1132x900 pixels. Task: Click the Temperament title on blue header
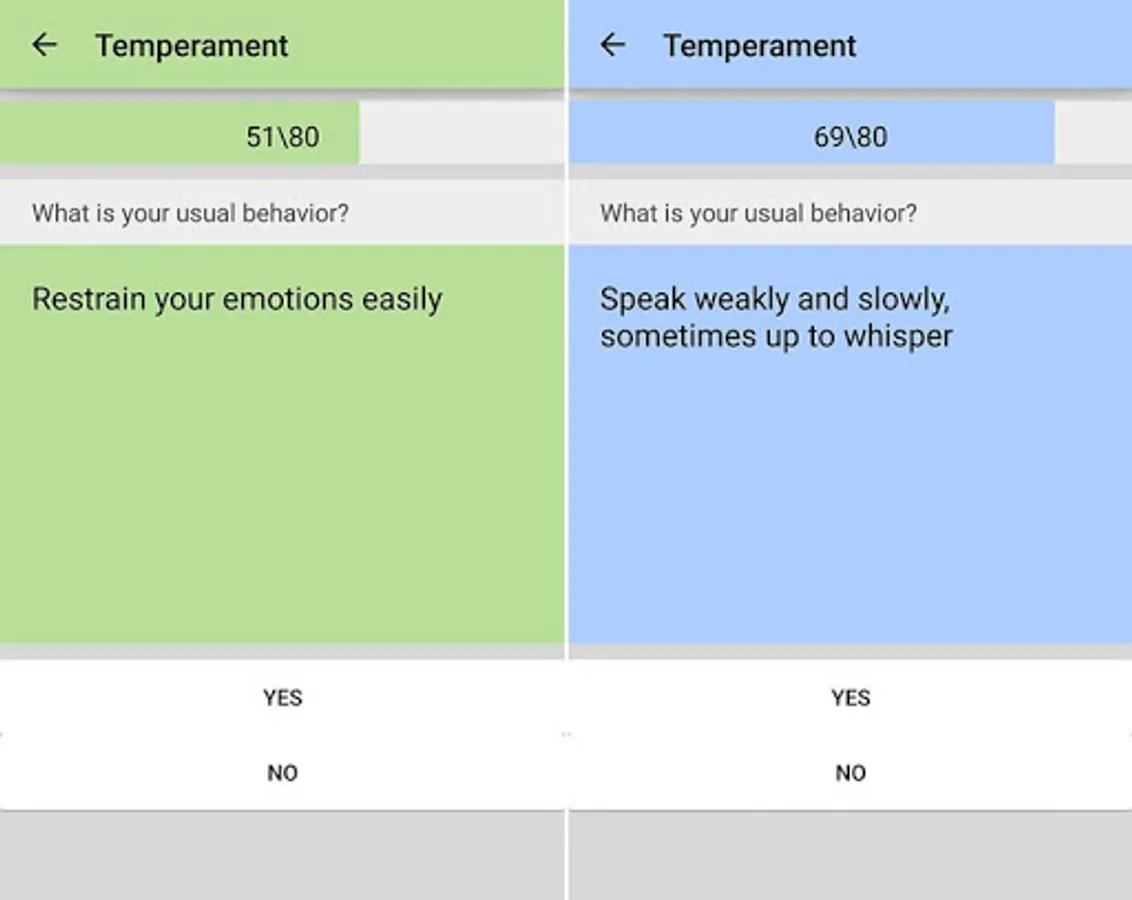[x=760, y=45]
